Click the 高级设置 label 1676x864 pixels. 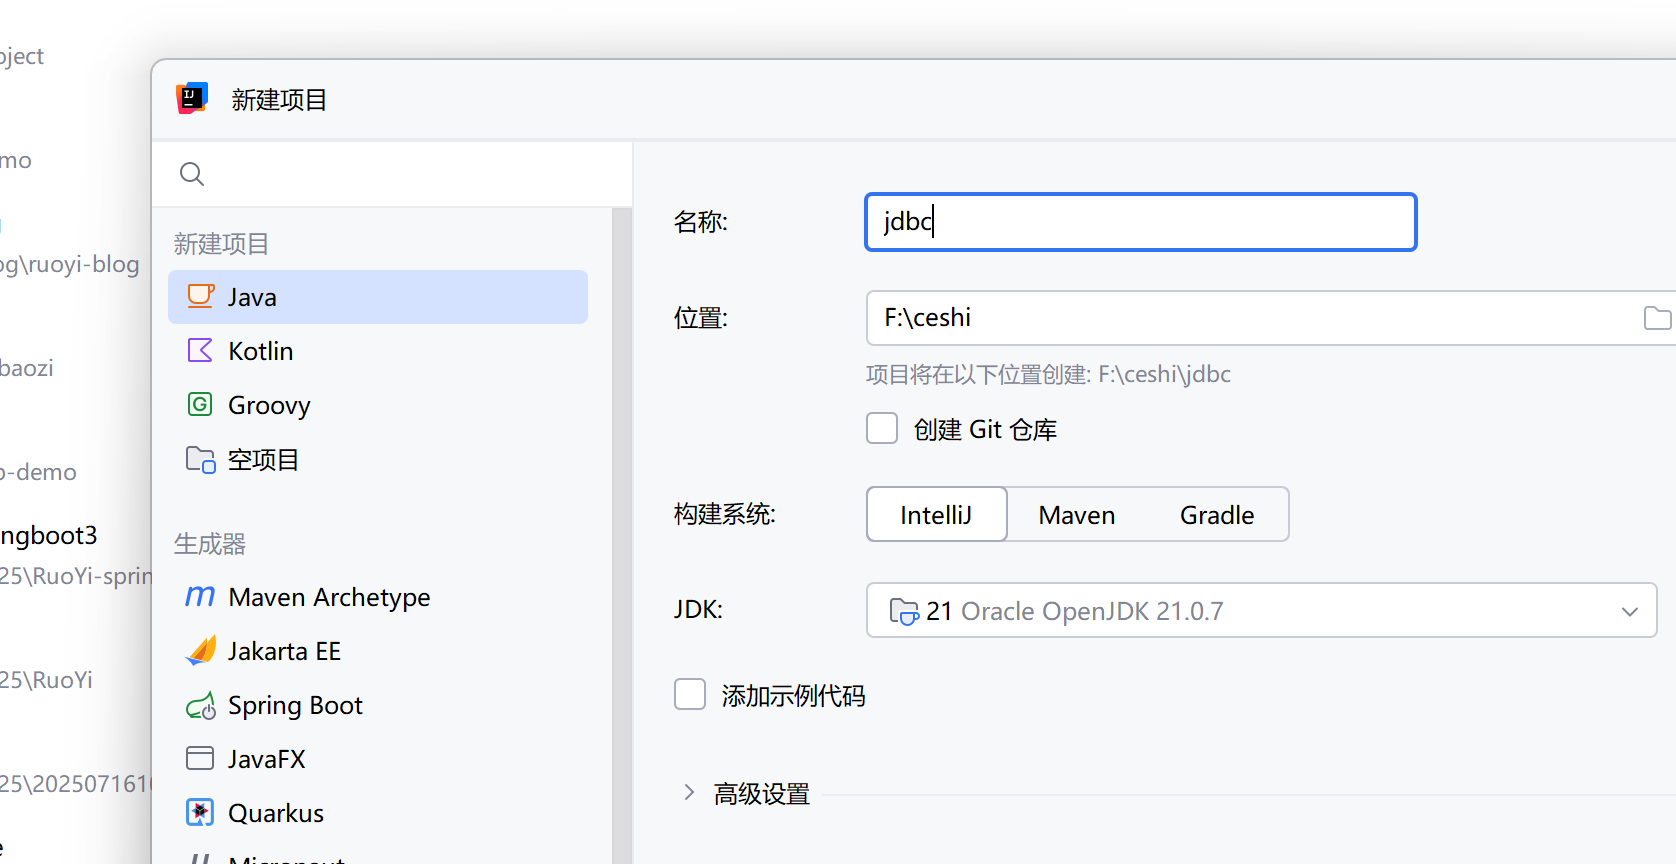click(762, 794)
